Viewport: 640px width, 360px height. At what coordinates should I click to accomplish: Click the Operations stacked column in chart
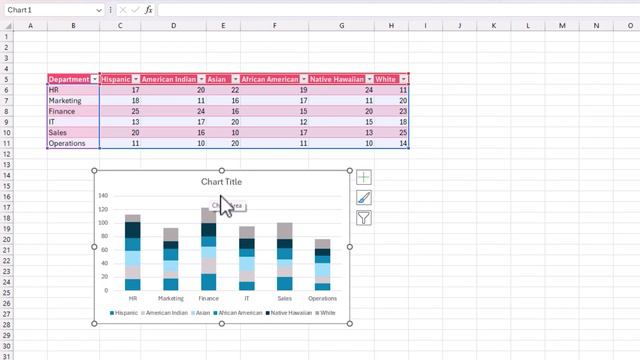322,265
